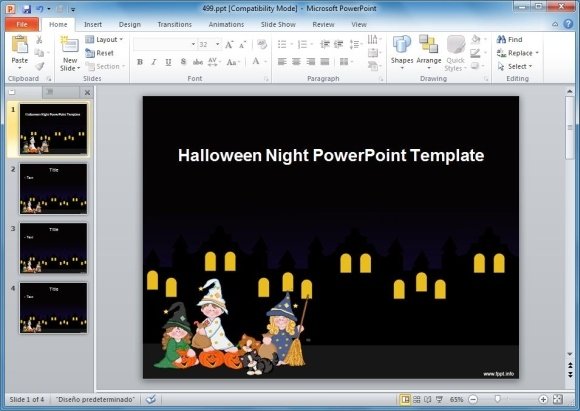Switch to the Design tab
The image size is (580, 411).
129,24
